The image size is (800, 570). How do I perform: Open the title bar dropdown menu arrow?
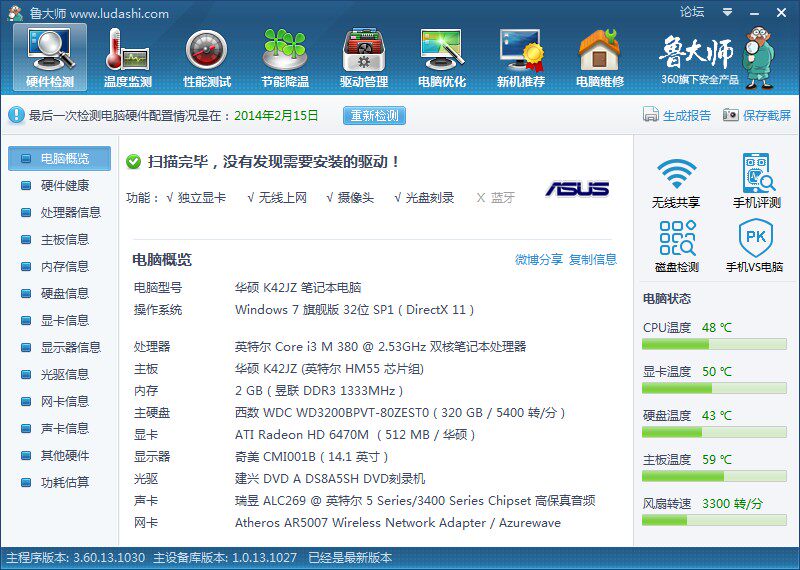pos(728,12)
